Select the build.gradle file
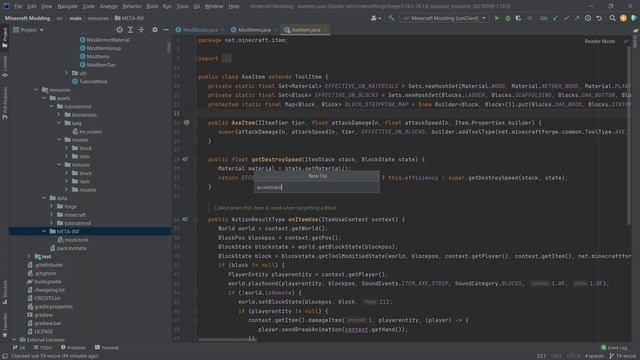This screenshot has height=360, width=640. 44,282
